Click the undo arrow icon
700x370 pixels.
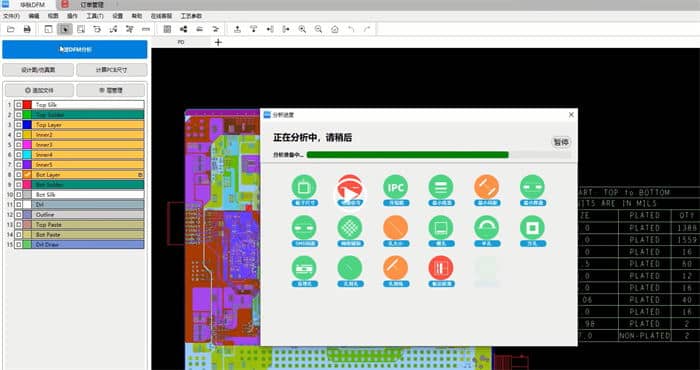coord(351,29)
